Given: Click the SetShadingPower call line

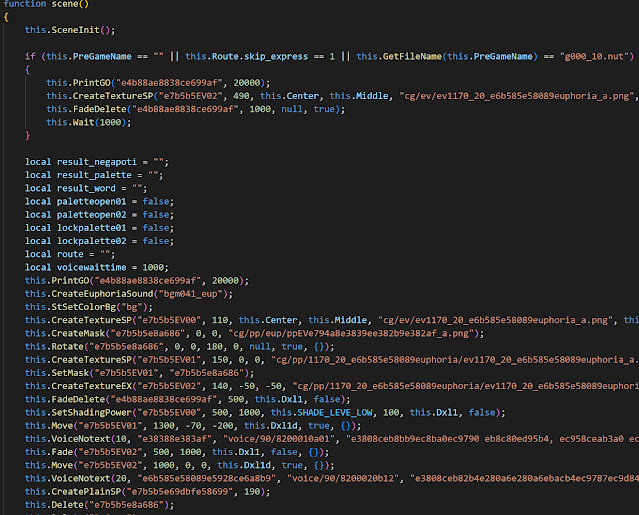Looking at the screenshot, I should (265, 412).
